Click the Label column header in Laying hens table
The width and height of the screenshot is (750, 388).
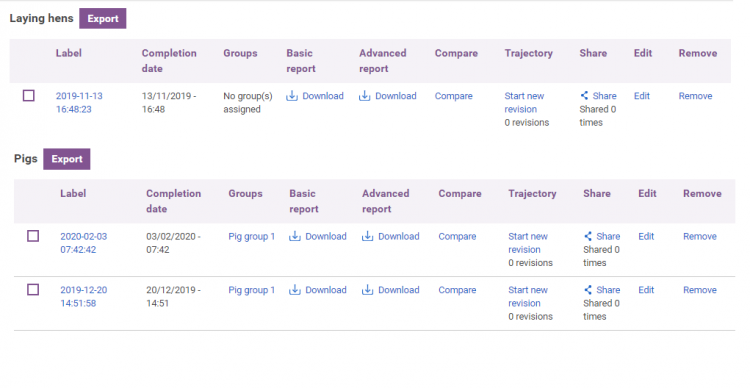[68, 53]
